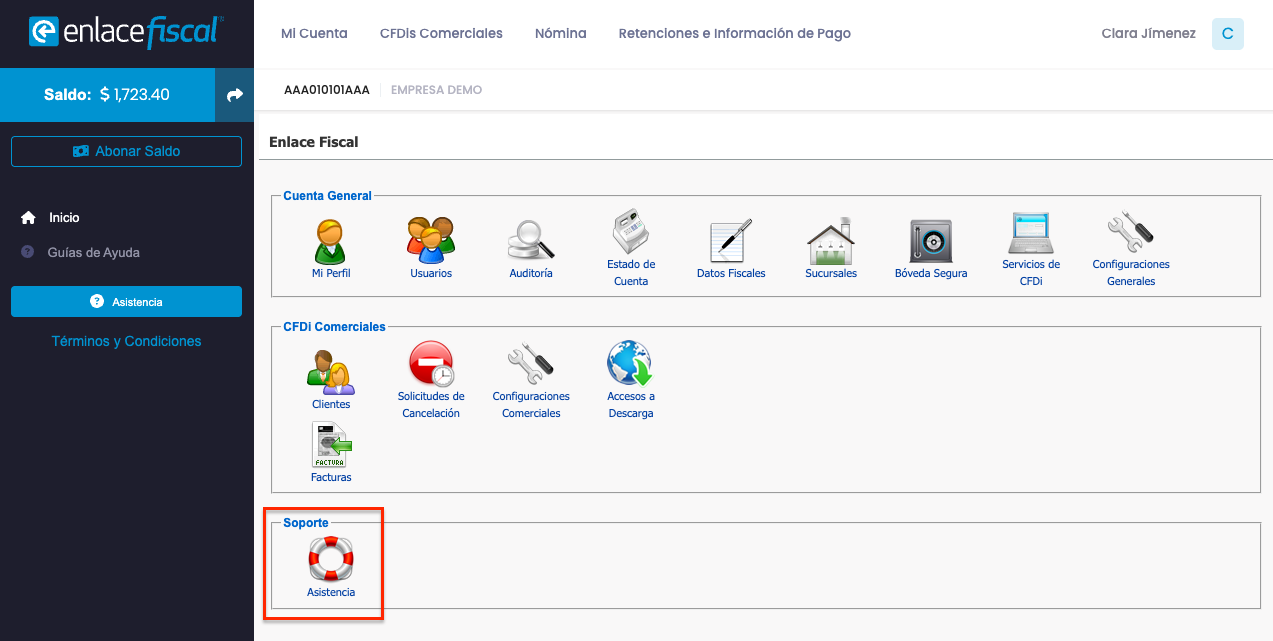This screenshot has height=641, width=1273.
Task: Click the Facturas text label
Action: [331, 477]
